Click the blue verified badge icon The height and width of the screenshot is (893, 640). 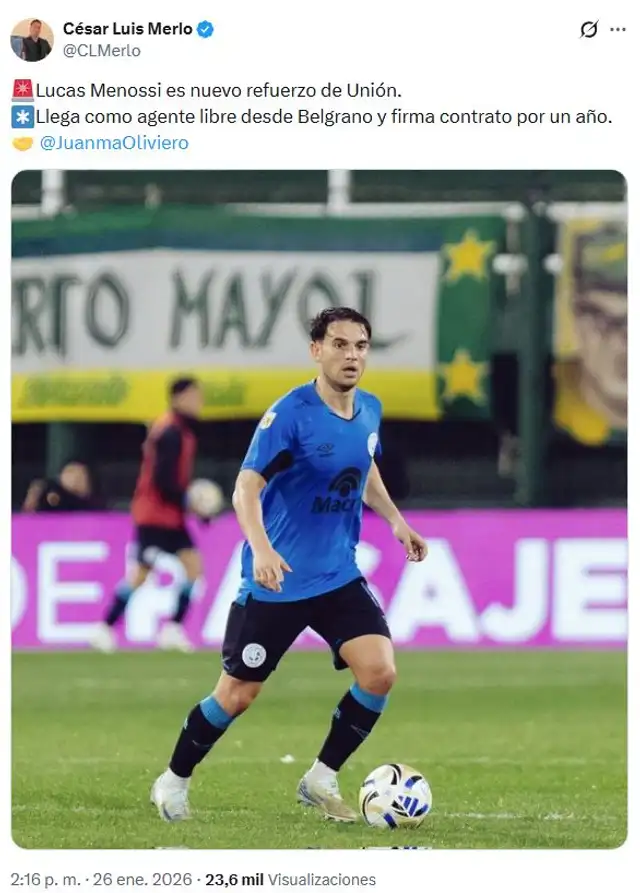pyautogui.click(x=205, y=29)
